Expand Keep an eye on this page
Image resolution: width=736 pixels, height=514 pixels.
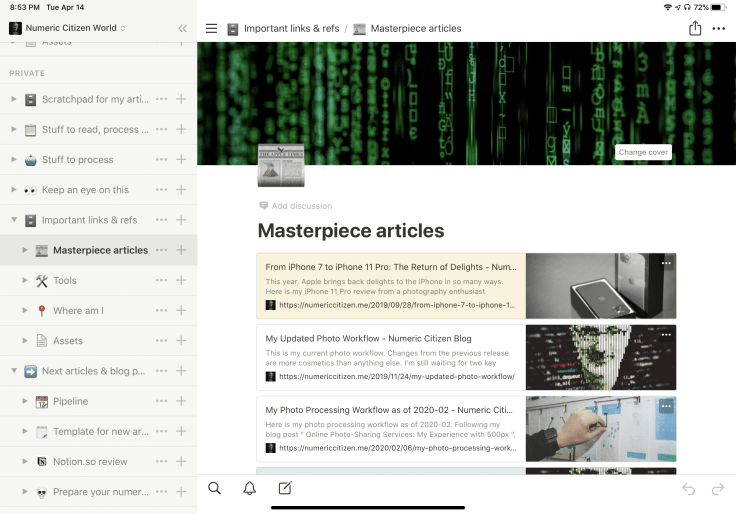[x=14, y=190]
